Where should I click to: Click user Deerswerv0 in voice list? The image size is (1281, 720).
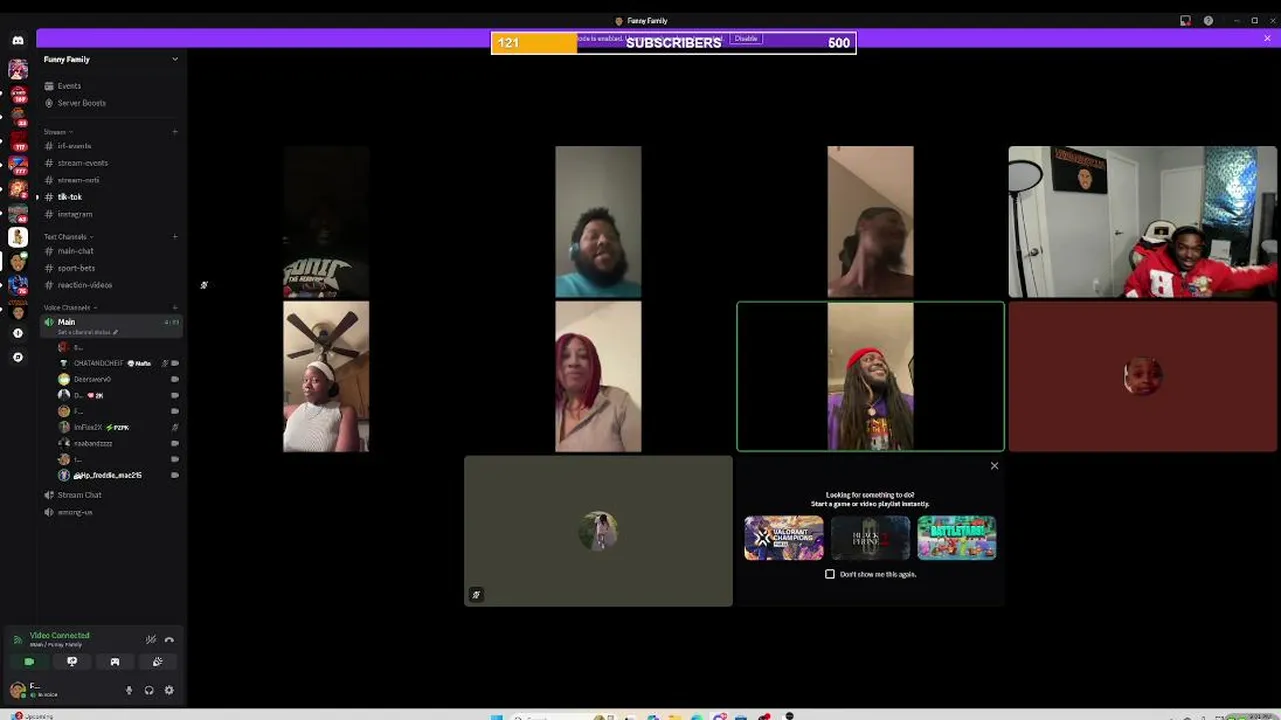click(118, 379)
